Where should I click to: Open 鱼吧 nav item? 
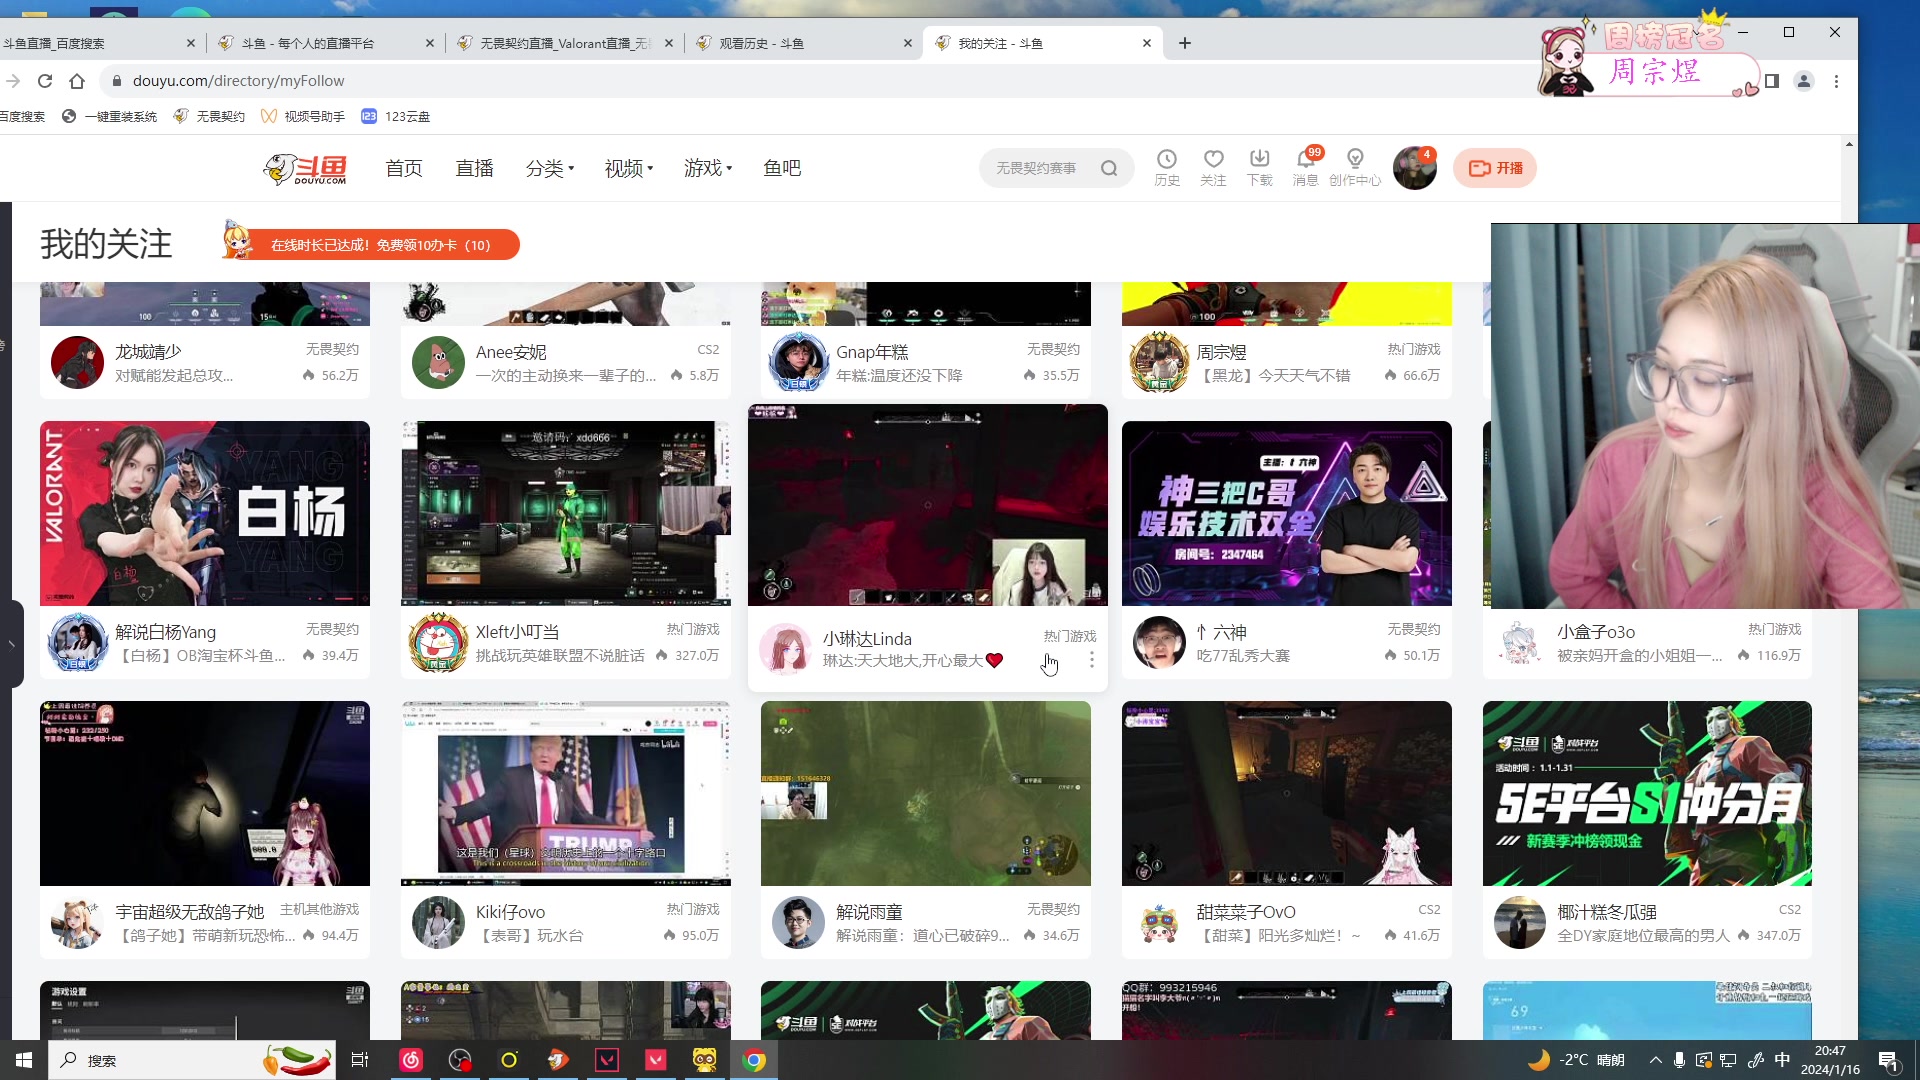782,168
